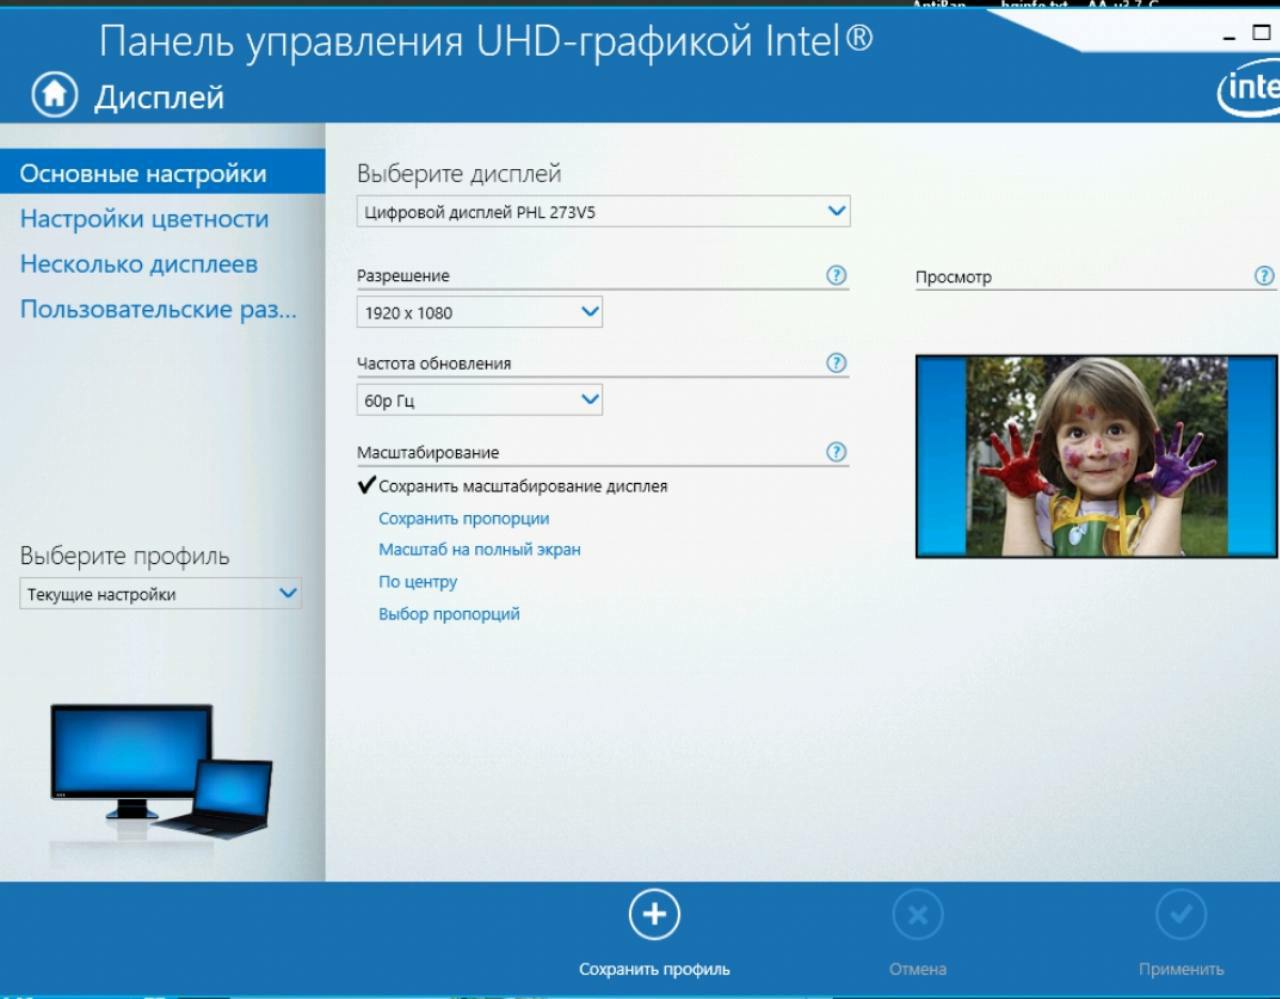Click the monitor and laptop illustration
Viewport: 1280px width, 999px height.
click(x=161, y=770)
